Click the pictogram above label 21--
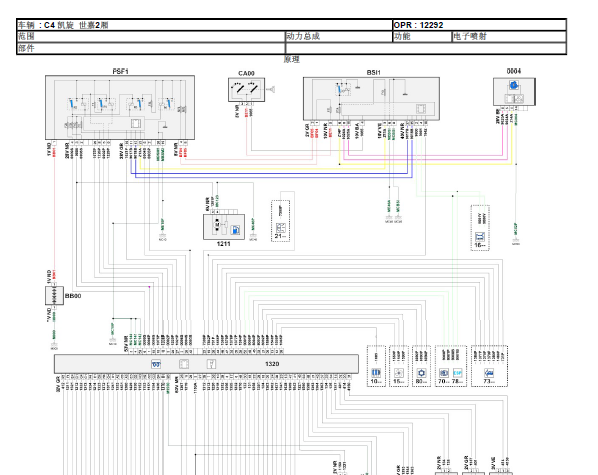Screen dimensions: 598x475 [x=281, y=228]
